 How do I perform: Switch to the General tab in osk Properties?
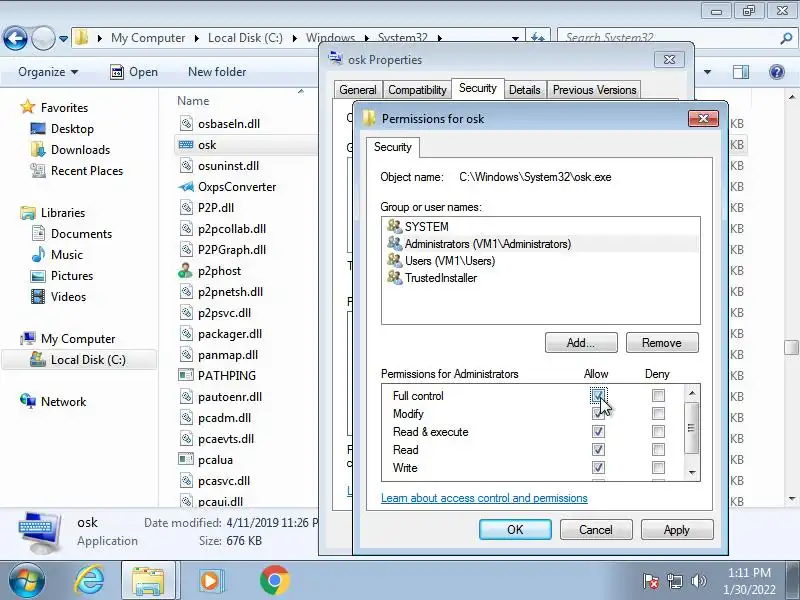click(358, 90)
